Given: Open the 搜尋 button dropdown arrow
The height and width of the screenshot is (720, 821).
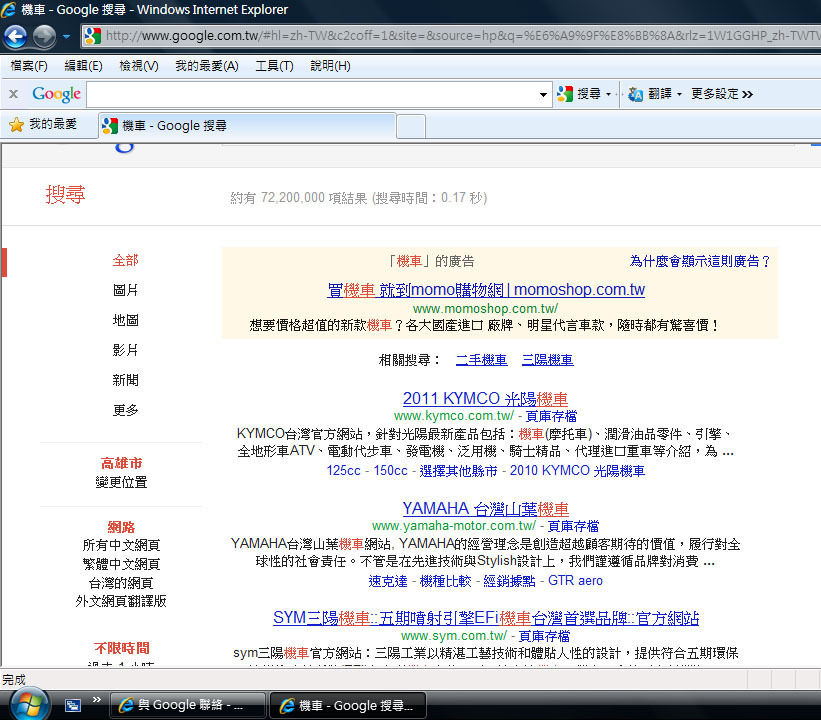Looking at the screenshot, I should click(x=608, y=95).
